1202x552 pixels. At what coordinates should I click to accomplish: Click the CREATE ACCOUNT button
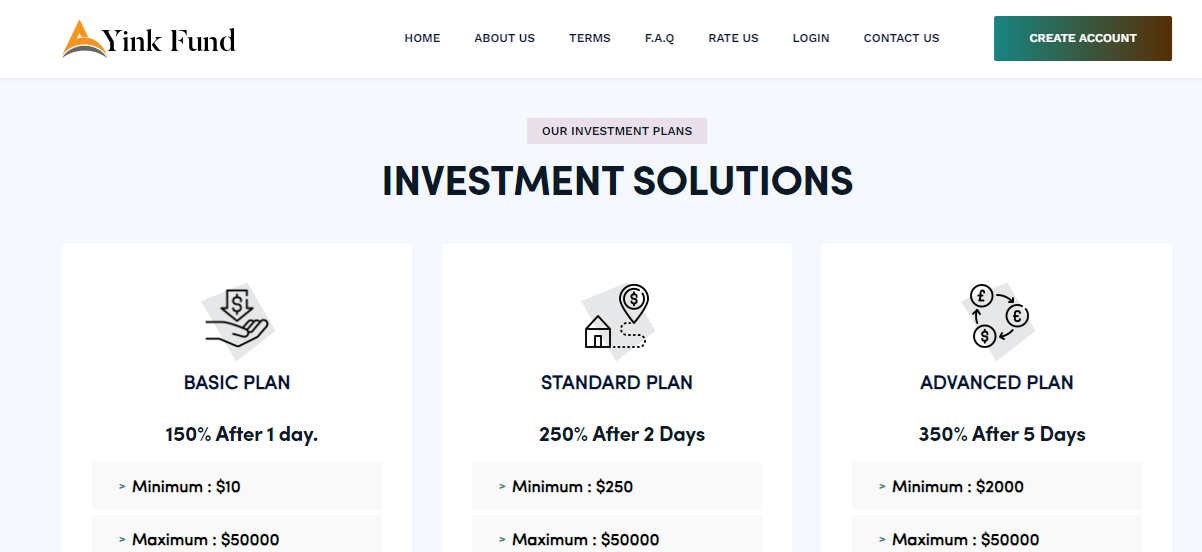[x=1083, y=38]
